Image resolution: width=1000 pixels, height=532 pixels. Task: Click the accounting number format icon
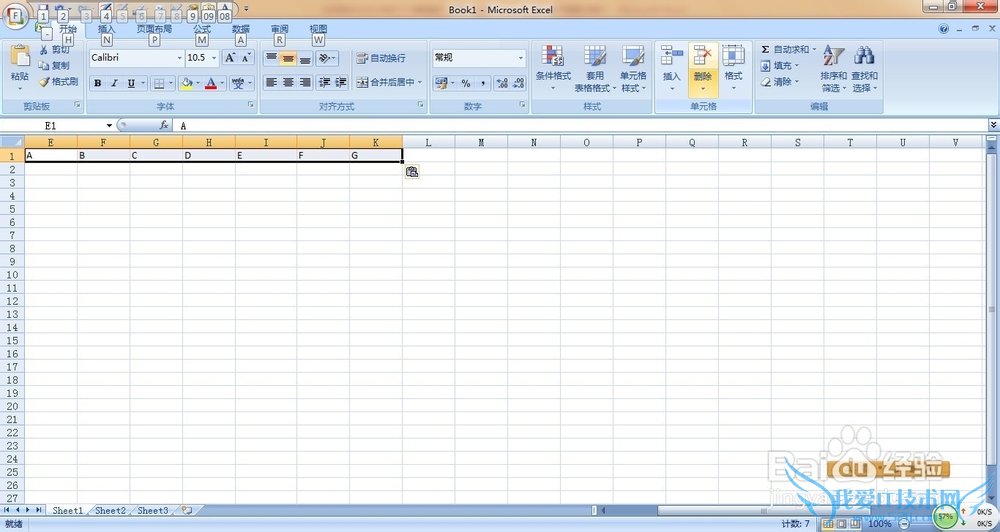click(441, 83)
